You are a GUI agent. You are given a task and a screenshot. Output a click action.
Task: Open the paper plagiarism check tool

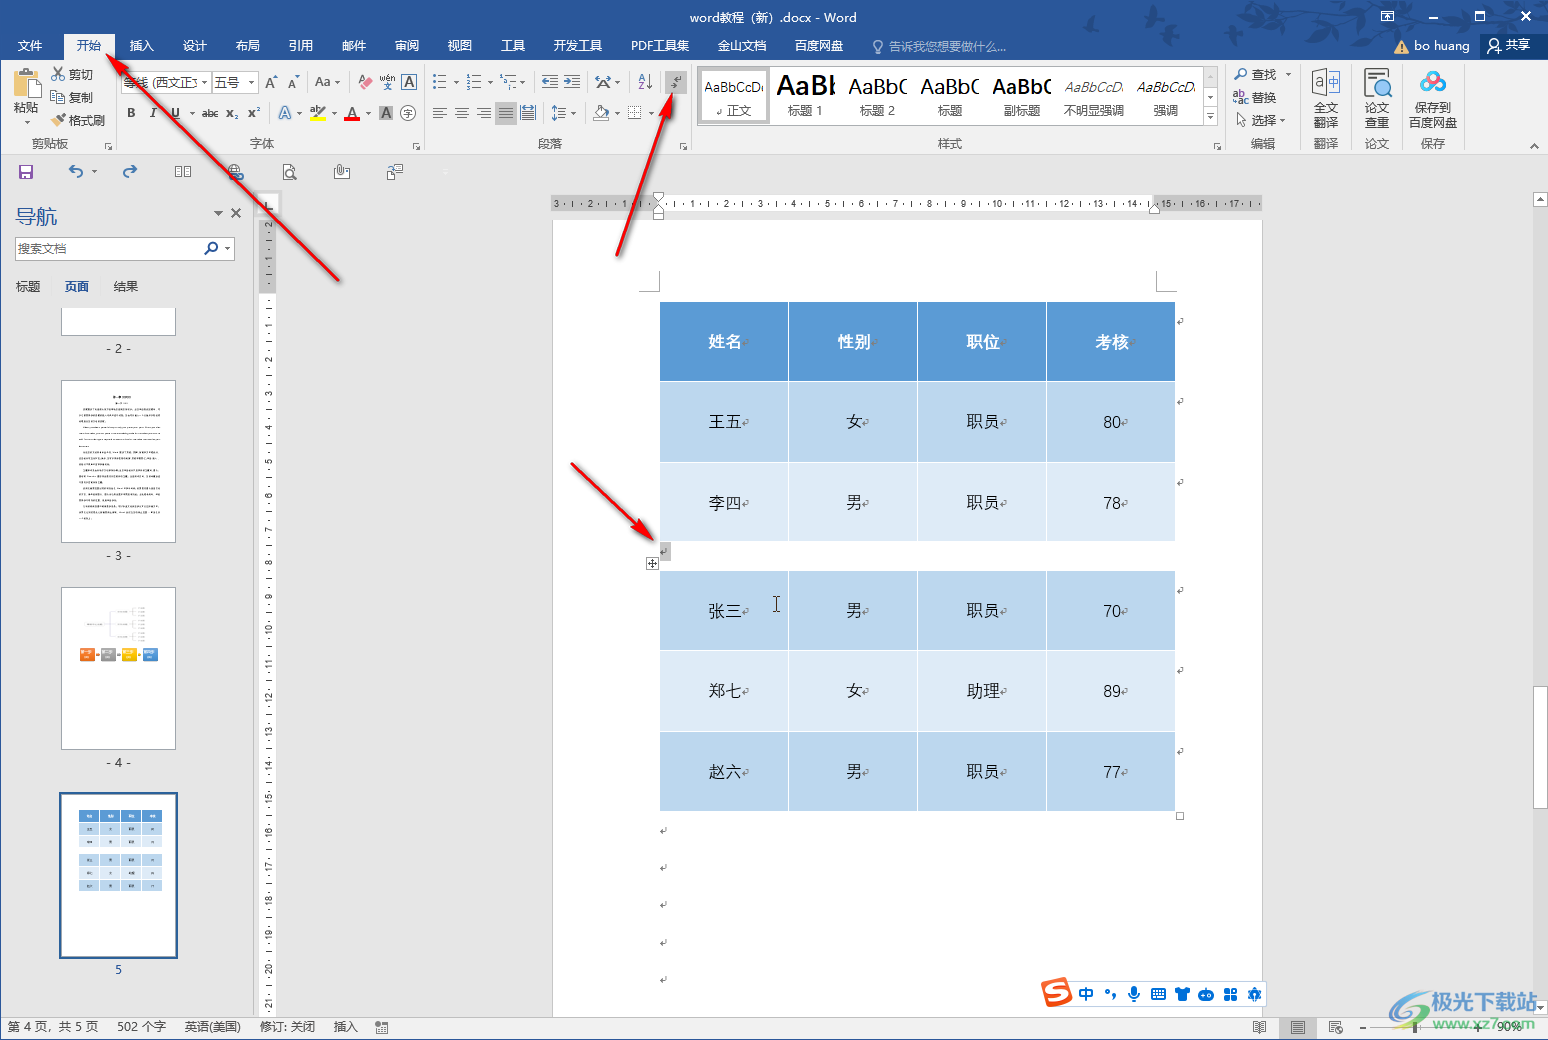click(1377, 98)
